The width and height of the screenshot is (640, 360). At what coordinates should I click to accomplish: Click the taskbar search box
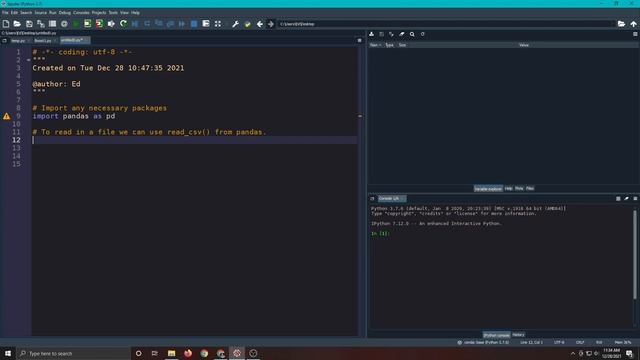tap(73, 353)
